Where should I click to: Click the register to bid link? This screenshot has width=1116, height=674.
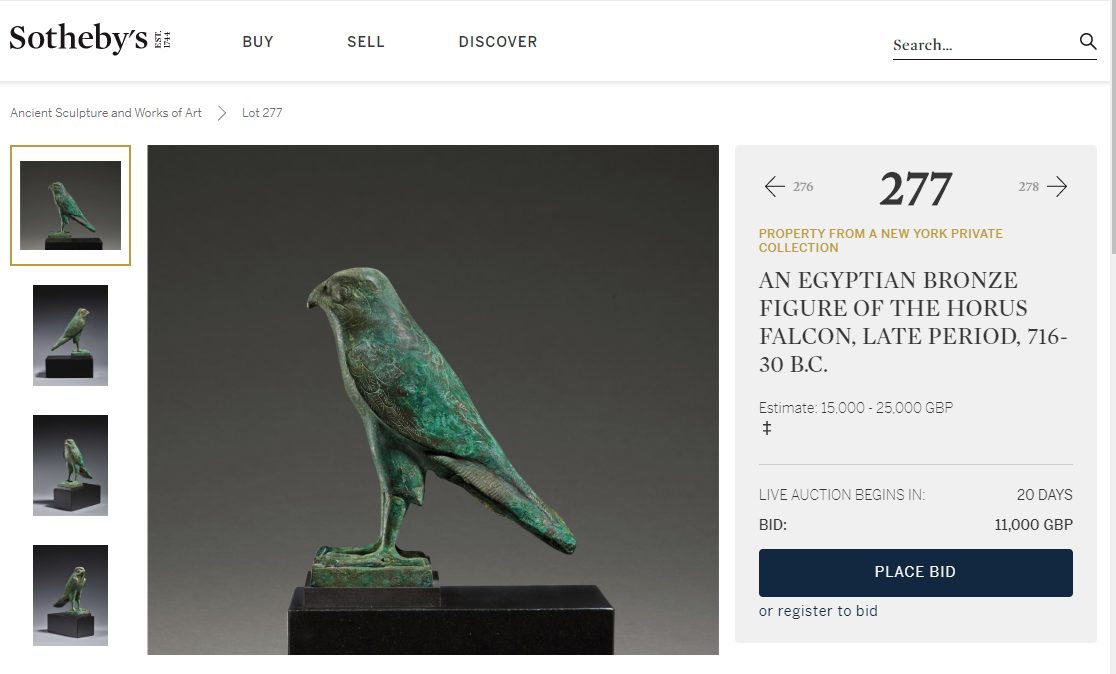point(818,611)
